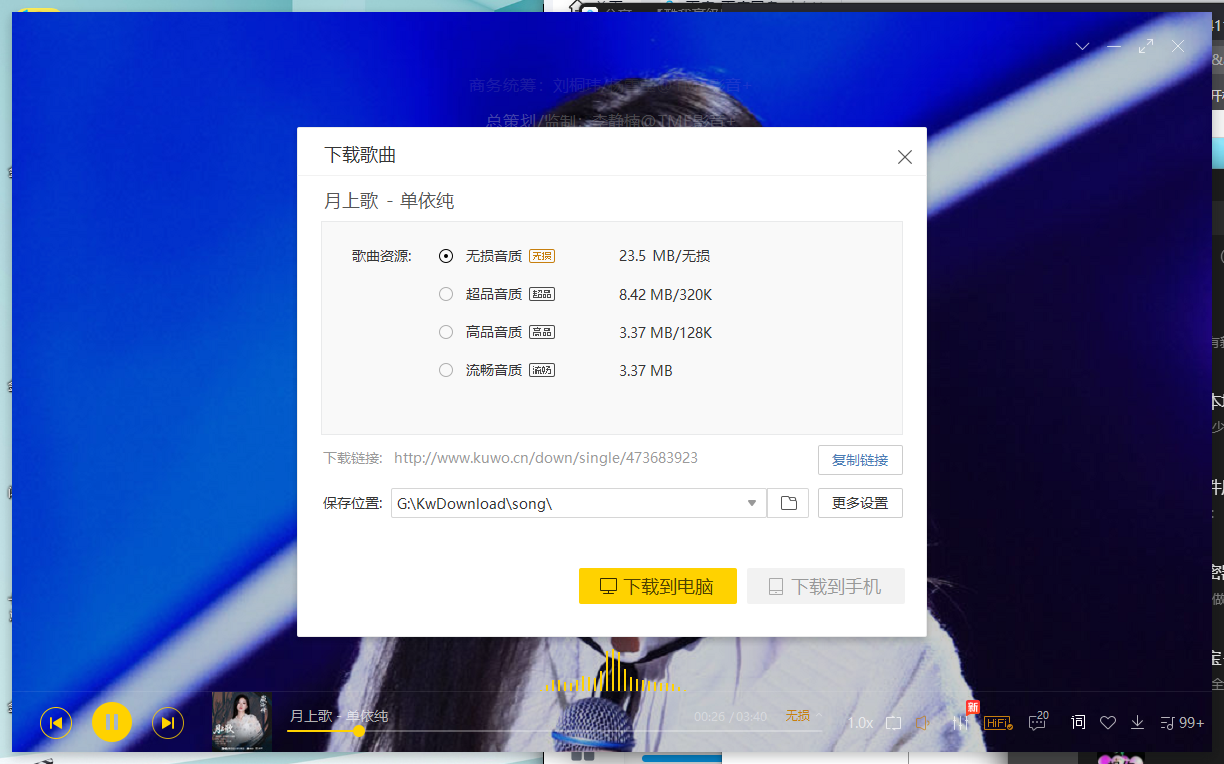Open the top-right chevron menu
The image size is (1224, 764).
1082,46
